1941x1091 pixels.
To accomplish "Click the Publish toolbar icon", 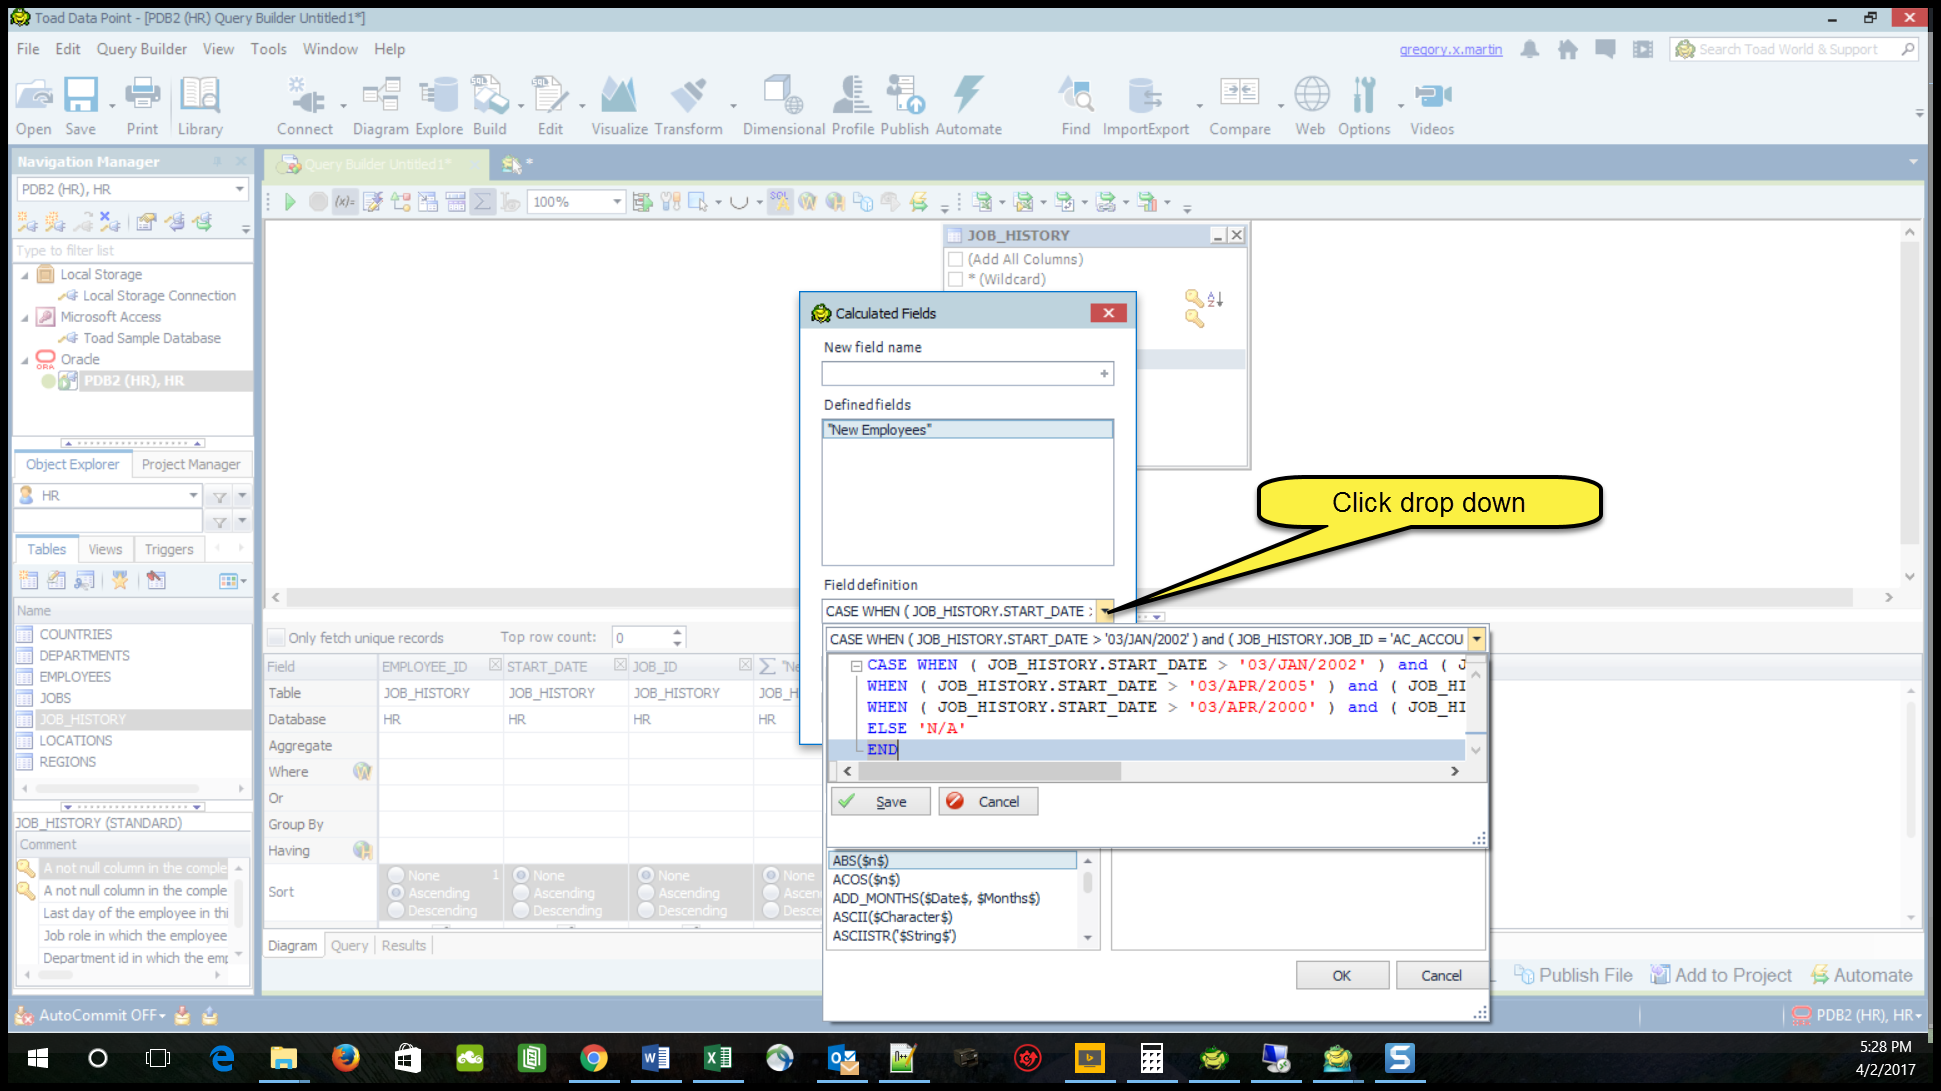I will 905,106.
